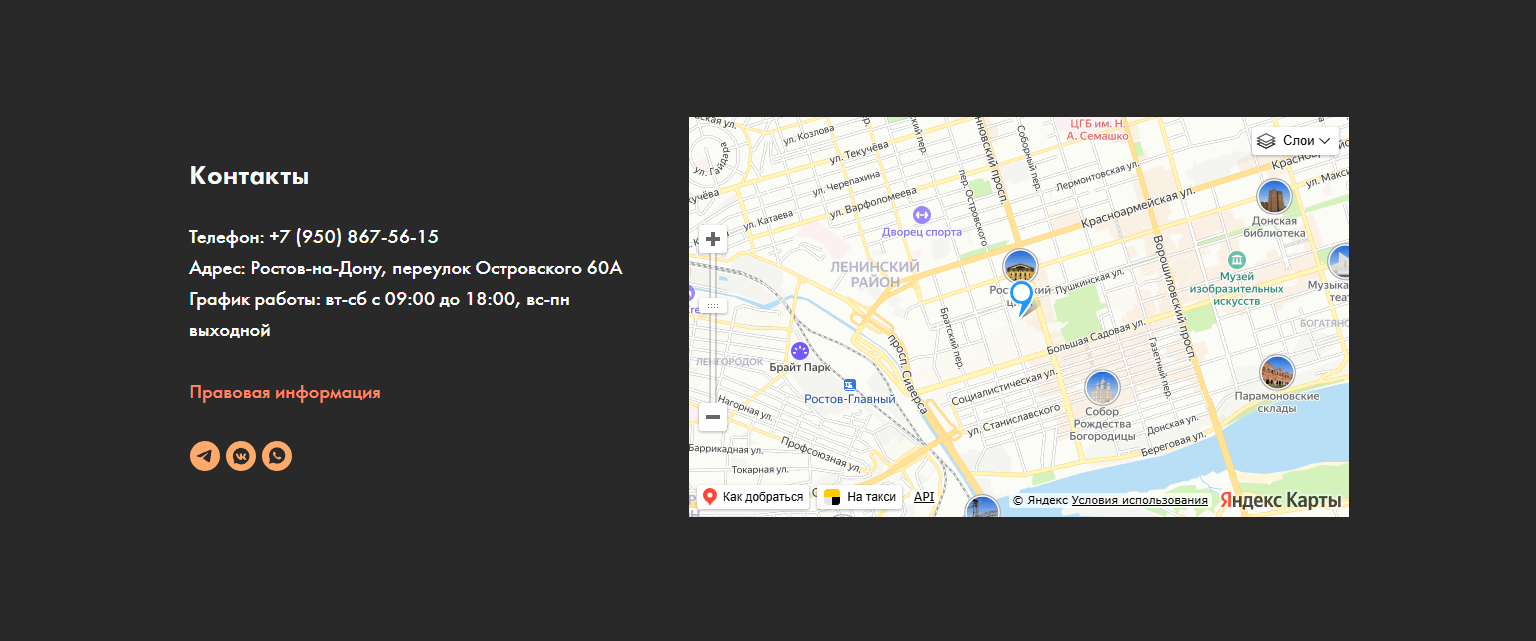
Task: Open the Правовая информация link
Action: (285, 392)
